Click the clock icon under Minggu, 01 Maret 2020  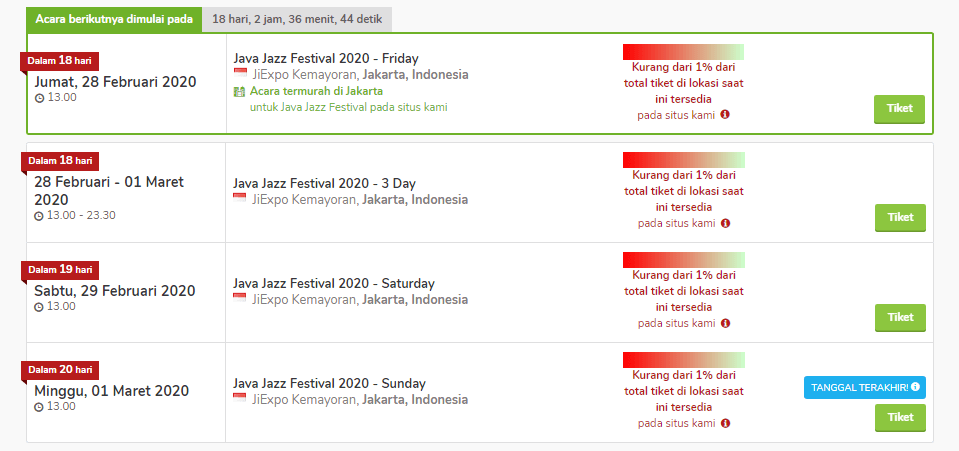[x=39, y=407]
